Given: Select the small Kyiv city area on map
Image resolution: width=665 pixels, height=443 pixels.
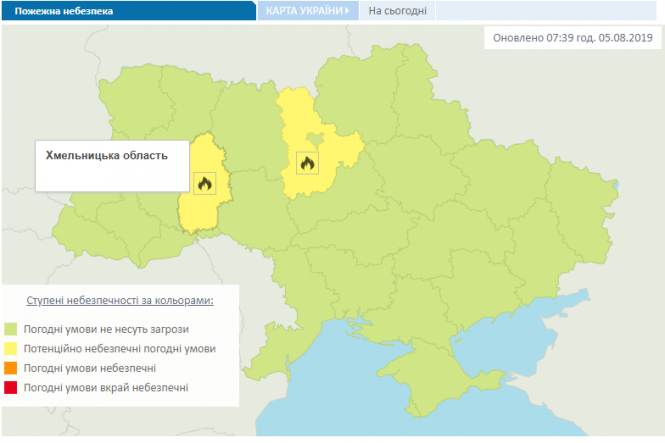Looking at the screenshot, I should pos(315,138).
